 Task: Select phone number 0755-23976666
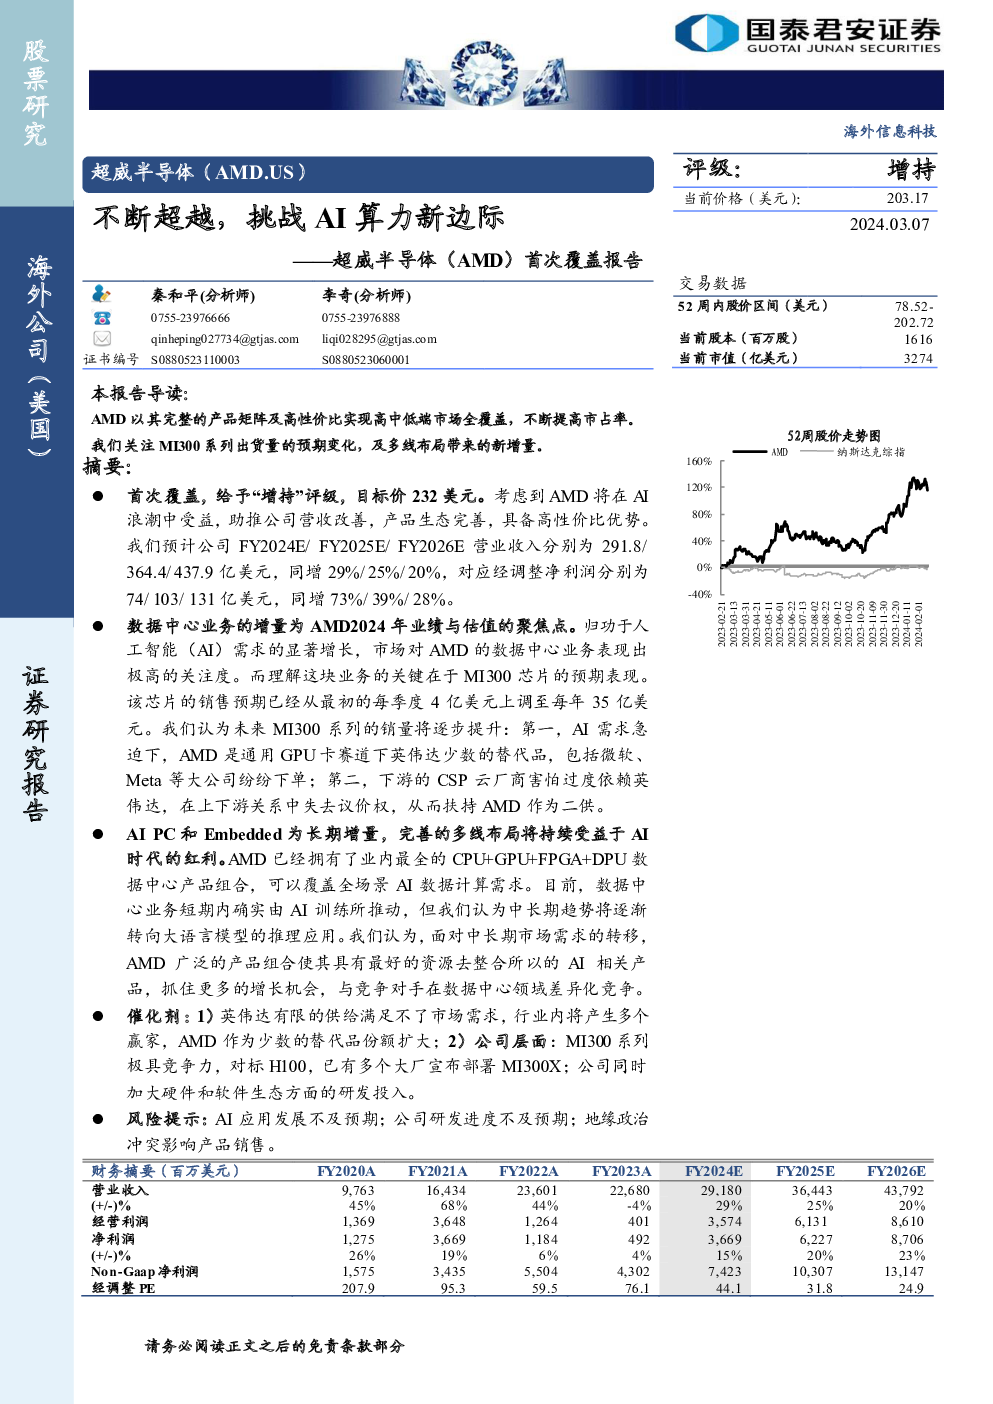point(190,318)
